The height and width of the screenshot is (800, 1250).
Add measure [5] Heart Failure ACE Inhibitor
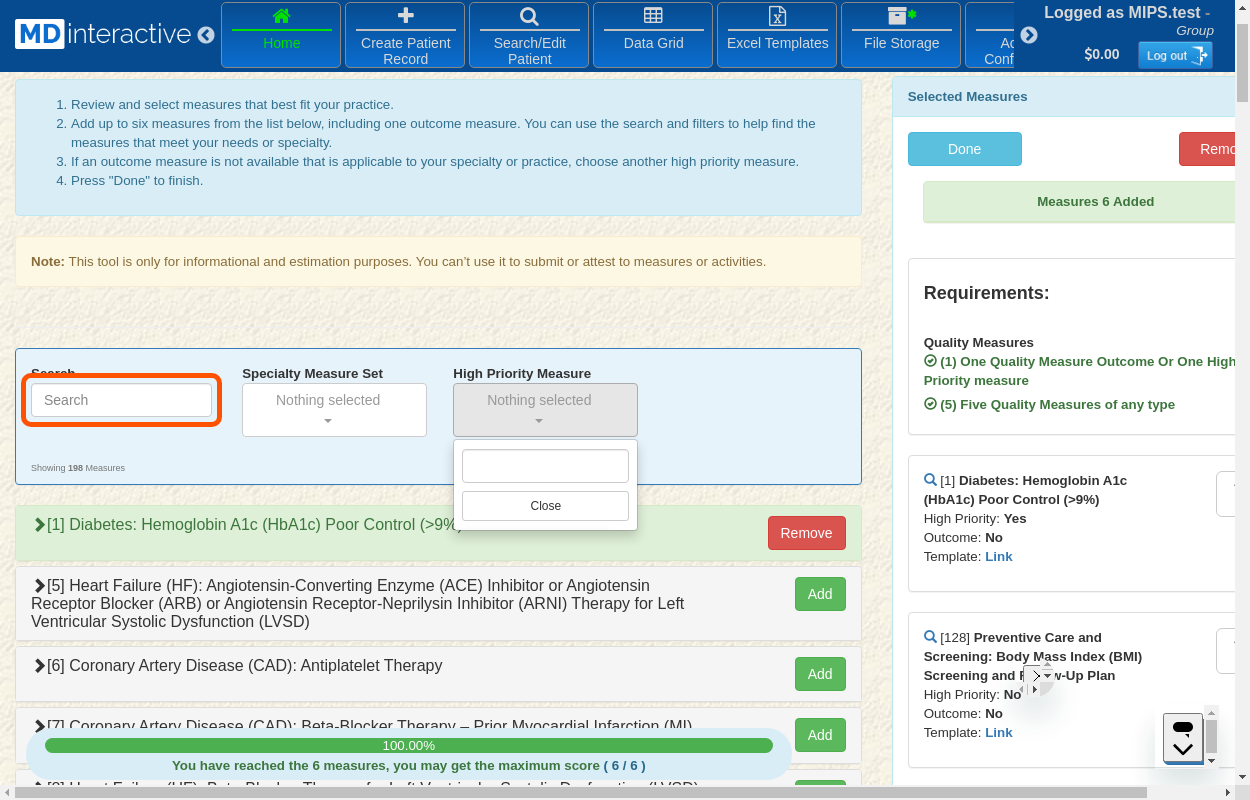coord(819,594)
